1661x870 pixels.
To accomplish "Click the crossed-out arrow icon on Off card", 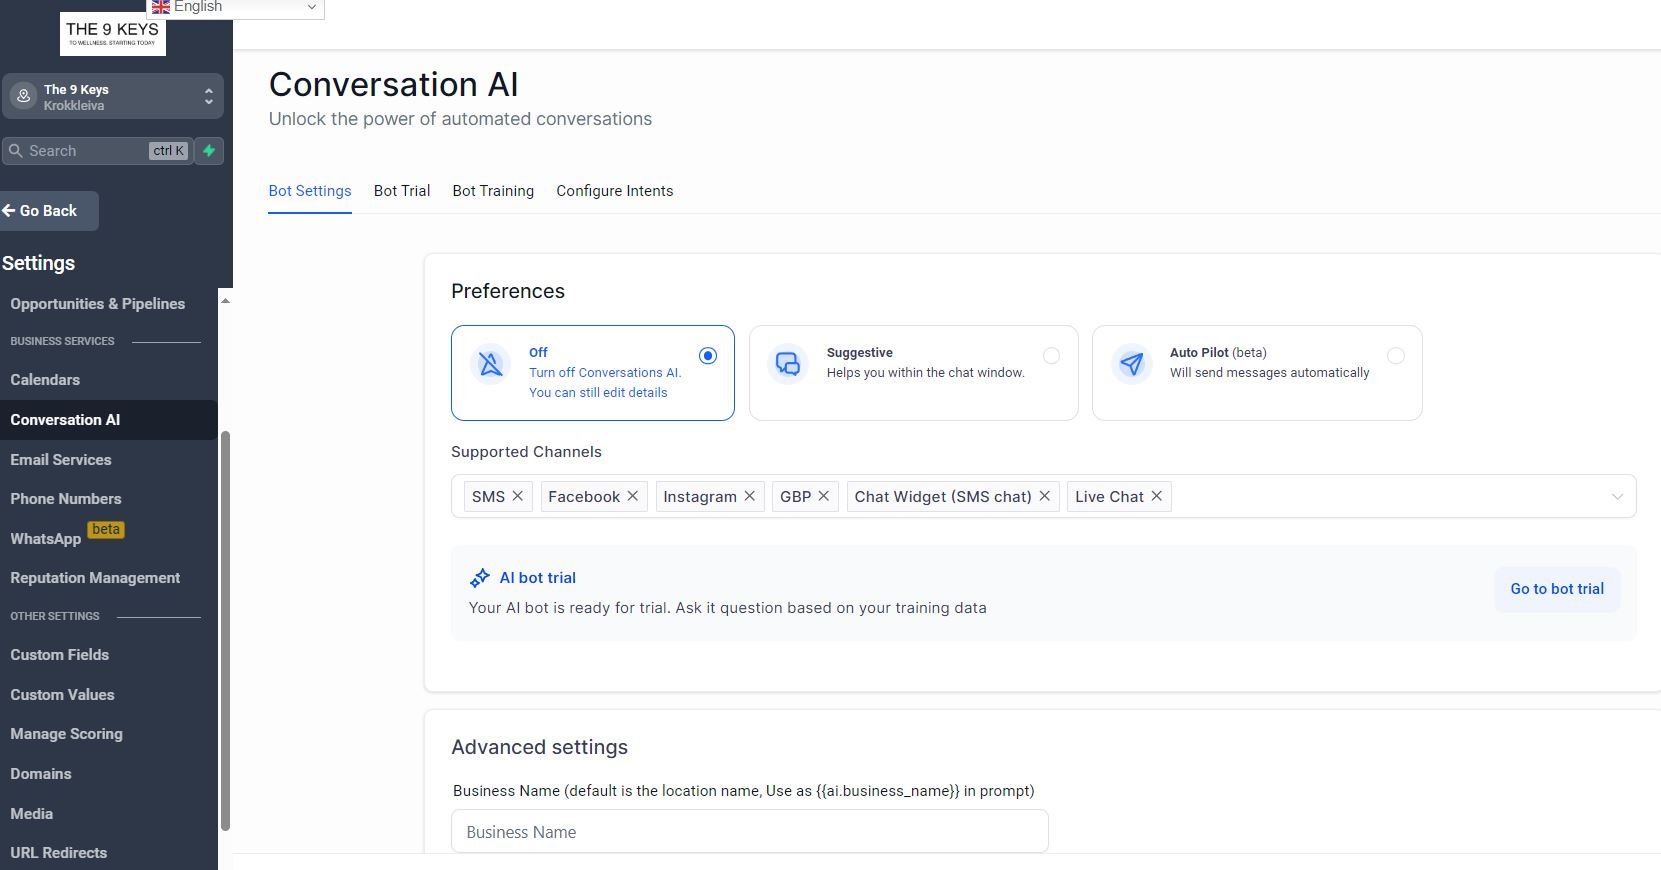I will pos(491,364).
